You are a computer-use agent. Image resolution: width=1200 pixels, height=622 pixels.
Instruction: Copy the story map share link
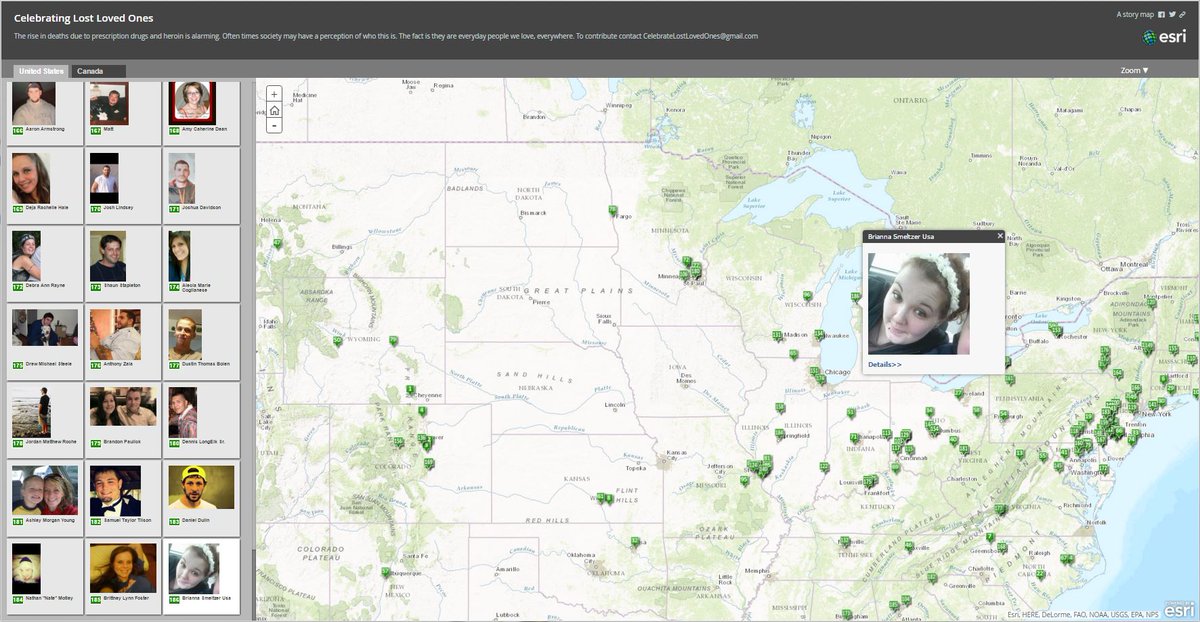click(x=1181, y=15)
